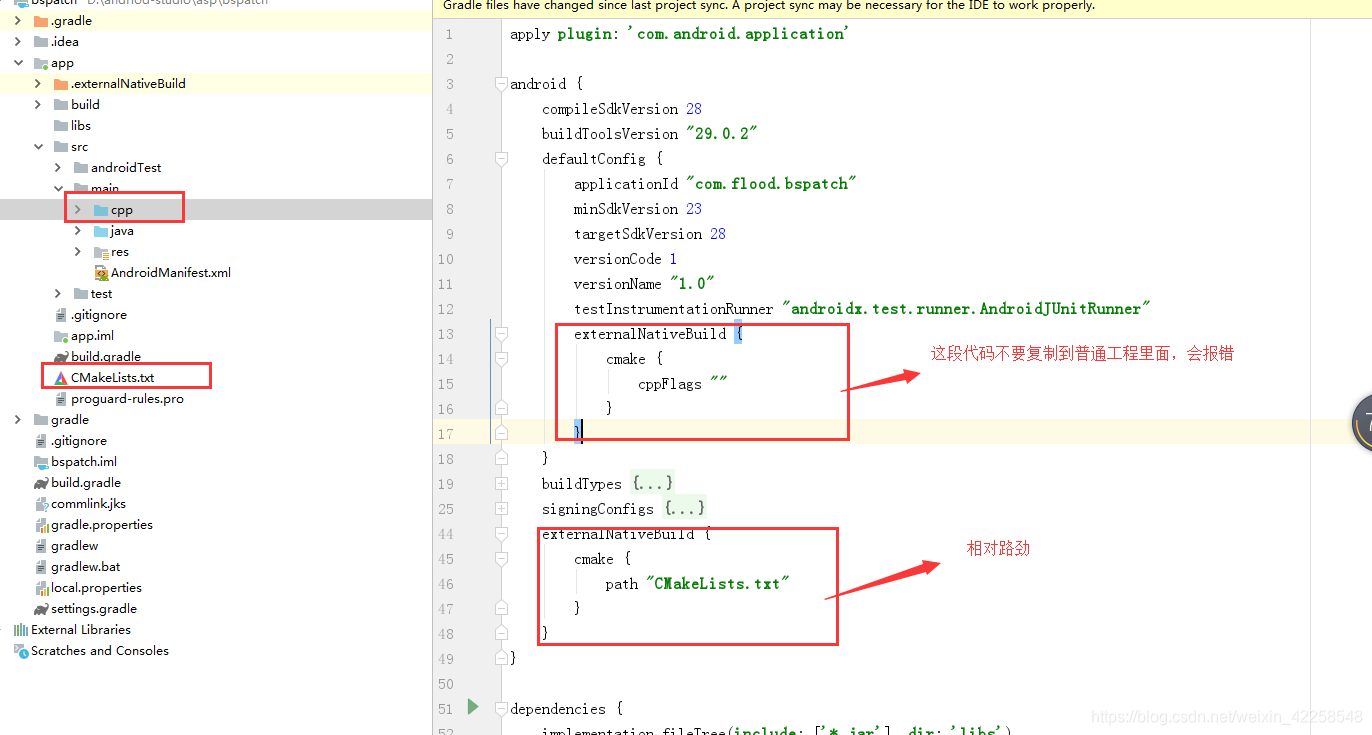Open commlink.jks keystore file
This screenshot has width=1372, height=735.
88,504
